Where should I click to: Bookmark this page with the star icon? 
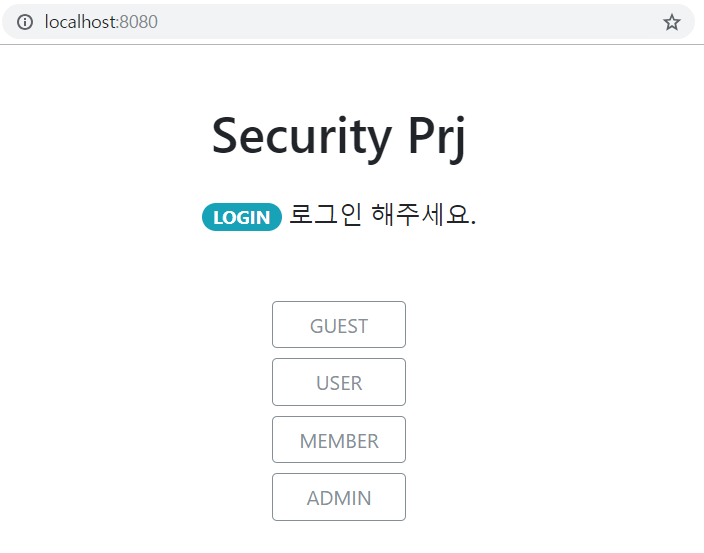tap(671, 22)
